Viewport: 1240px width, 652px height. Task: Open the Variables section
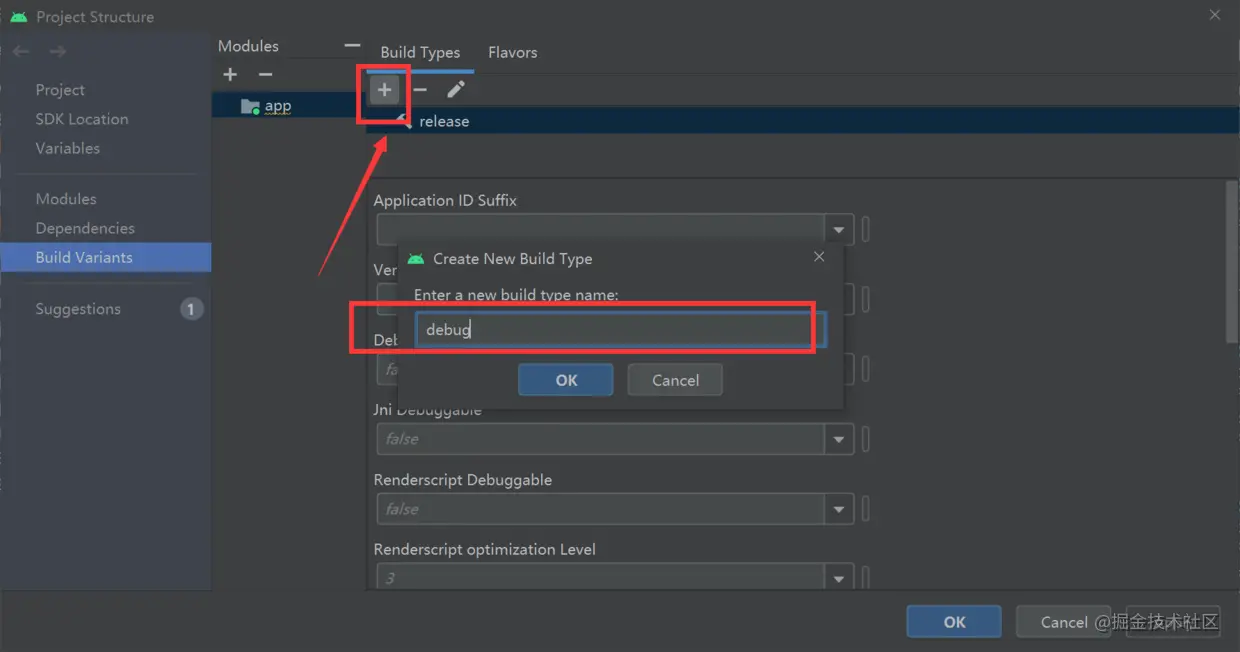[68, 148]
